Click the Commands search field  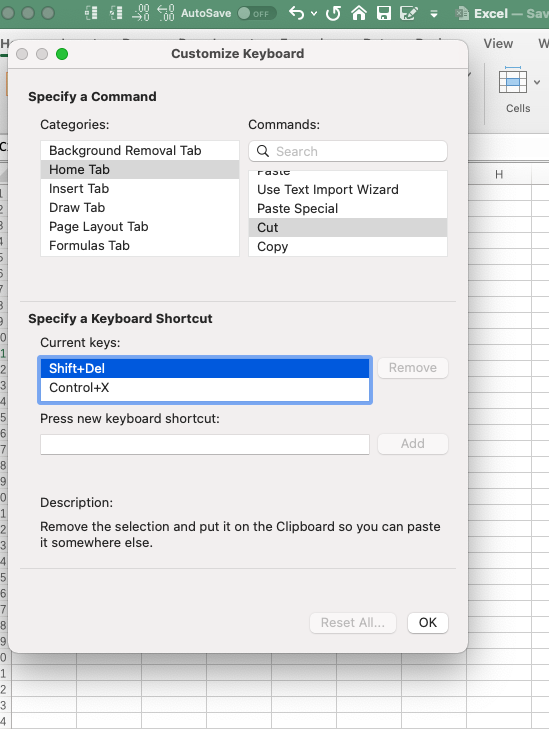click(348, 151)
